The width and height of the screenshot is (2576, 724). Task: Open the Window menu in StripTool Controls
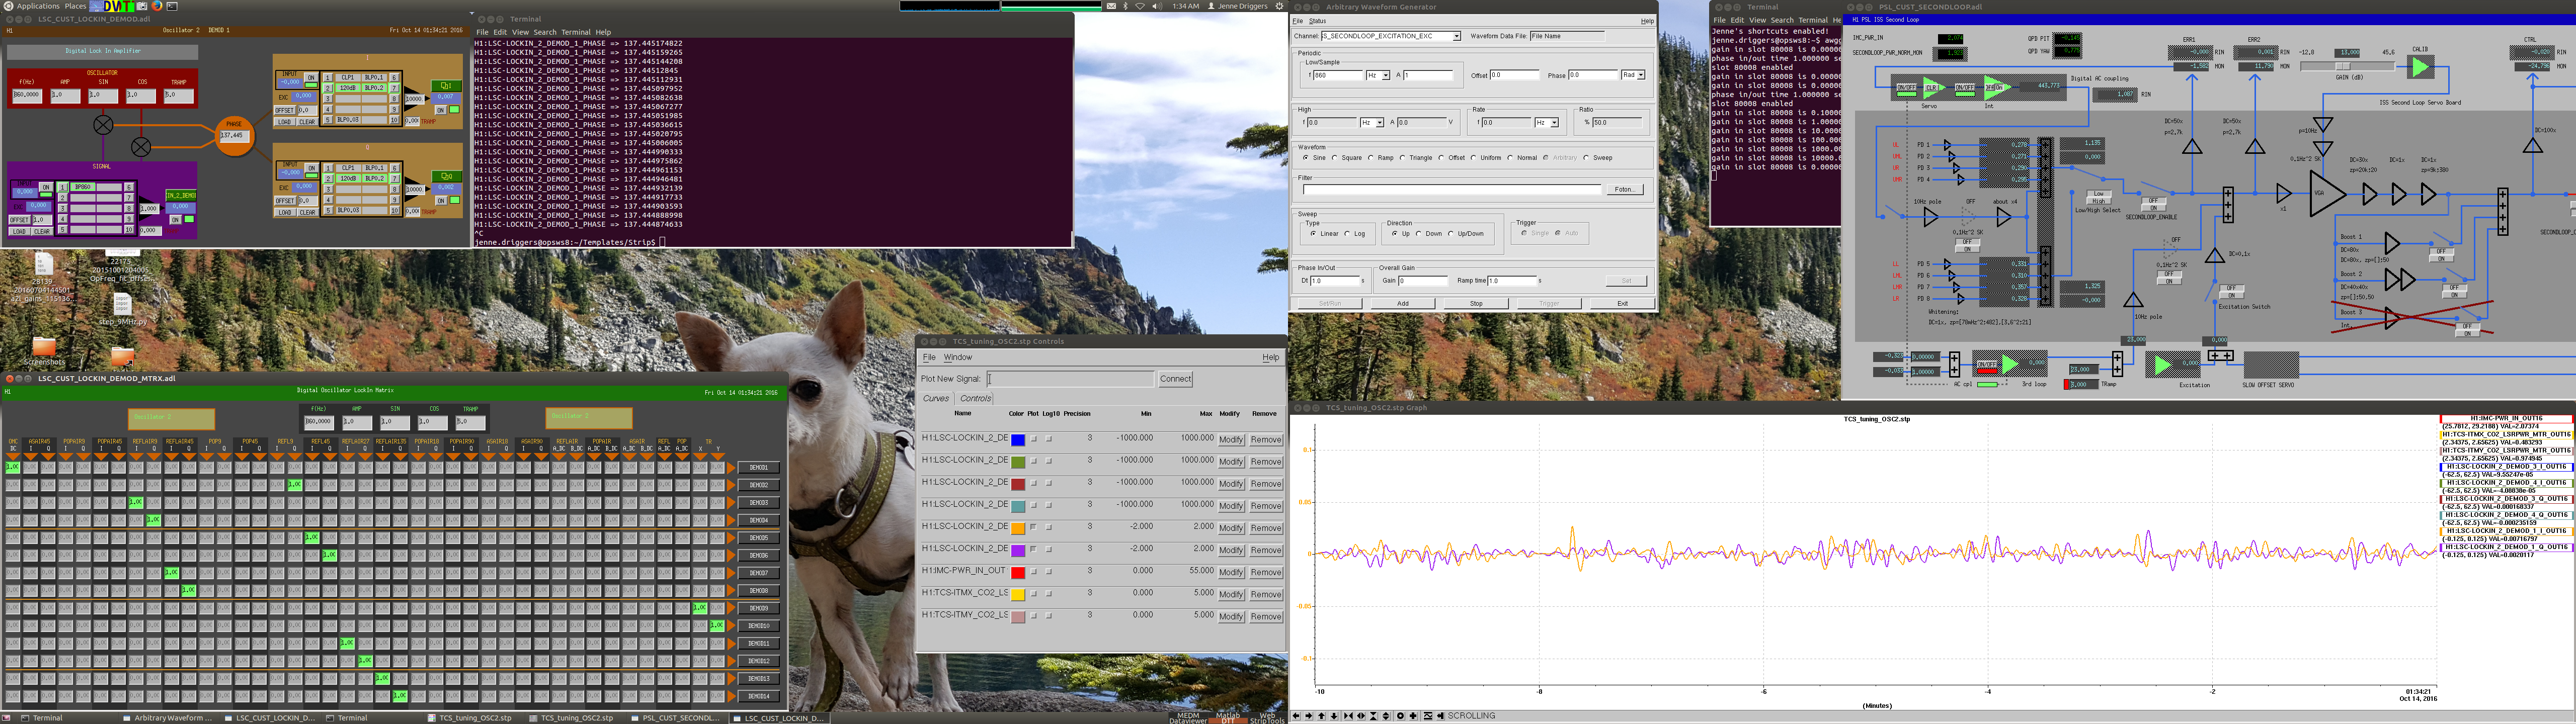coord(958,357)
